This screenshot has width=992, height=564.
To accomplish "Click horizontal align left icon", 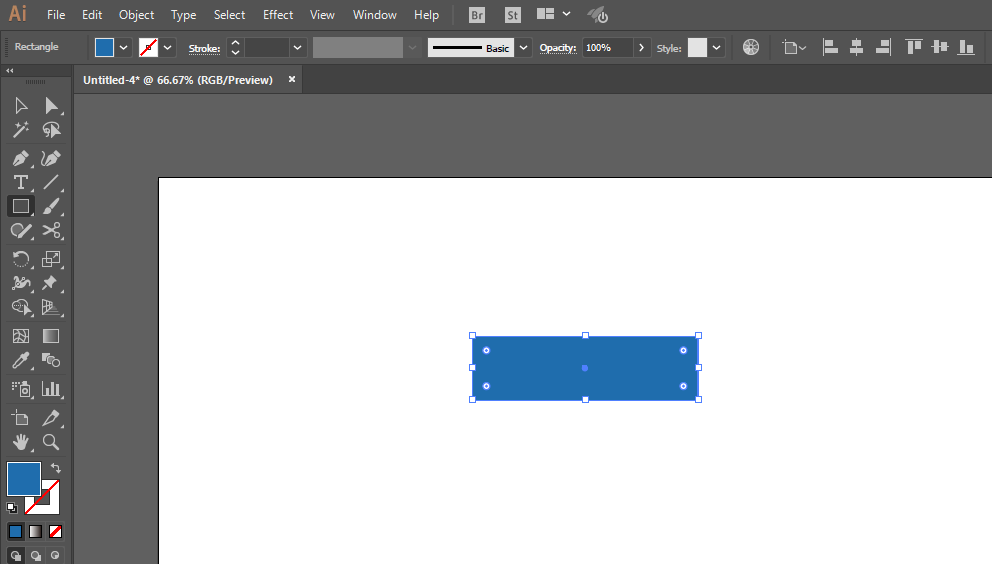I will 830,47.
